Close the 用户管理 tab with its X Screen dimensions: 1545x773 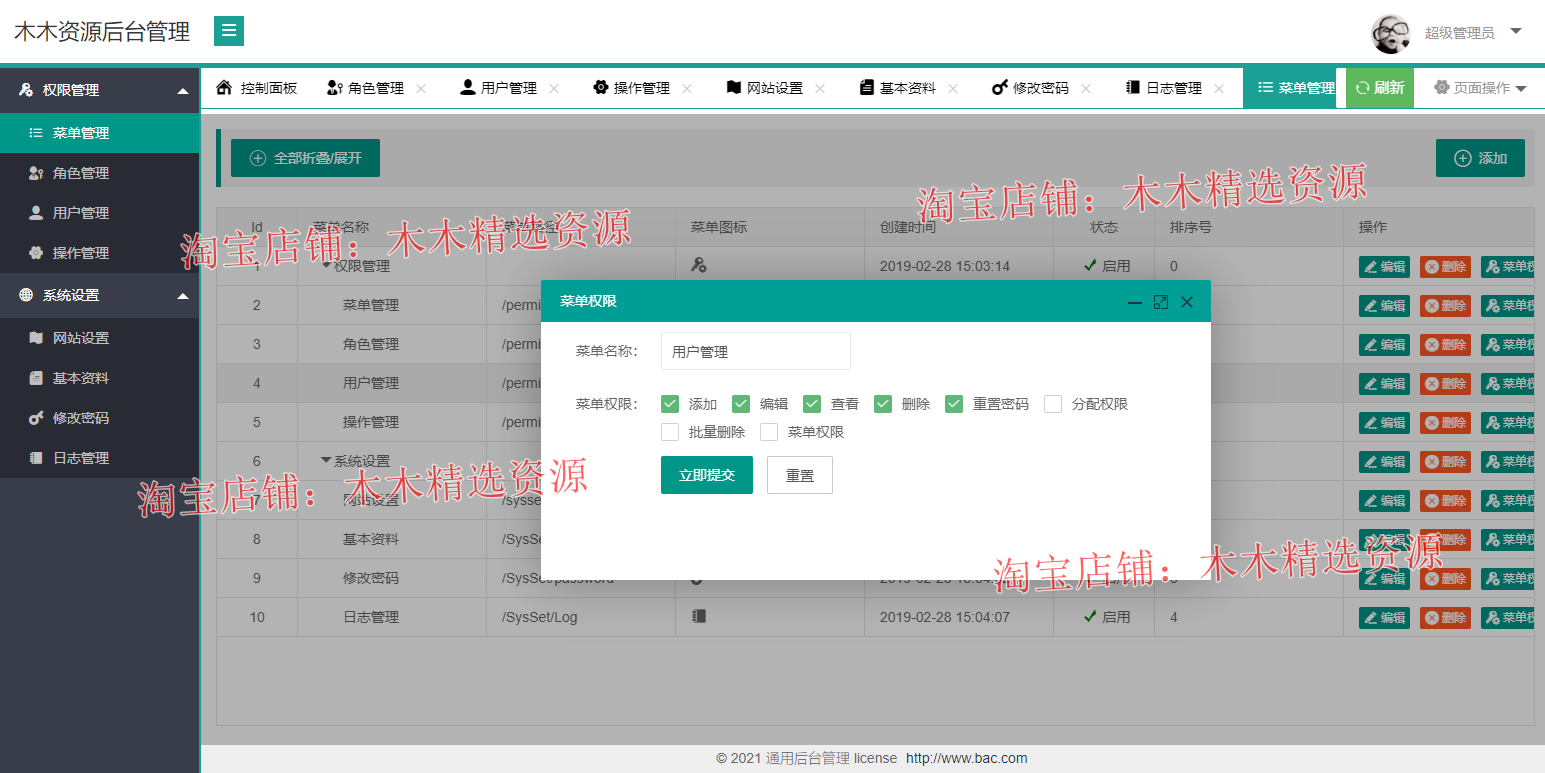(554, 88)
